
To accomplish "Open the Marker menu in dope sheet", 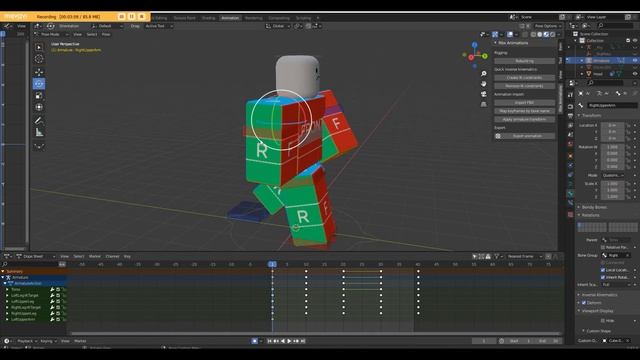I will pyautogui.click(x=95, y=256).
